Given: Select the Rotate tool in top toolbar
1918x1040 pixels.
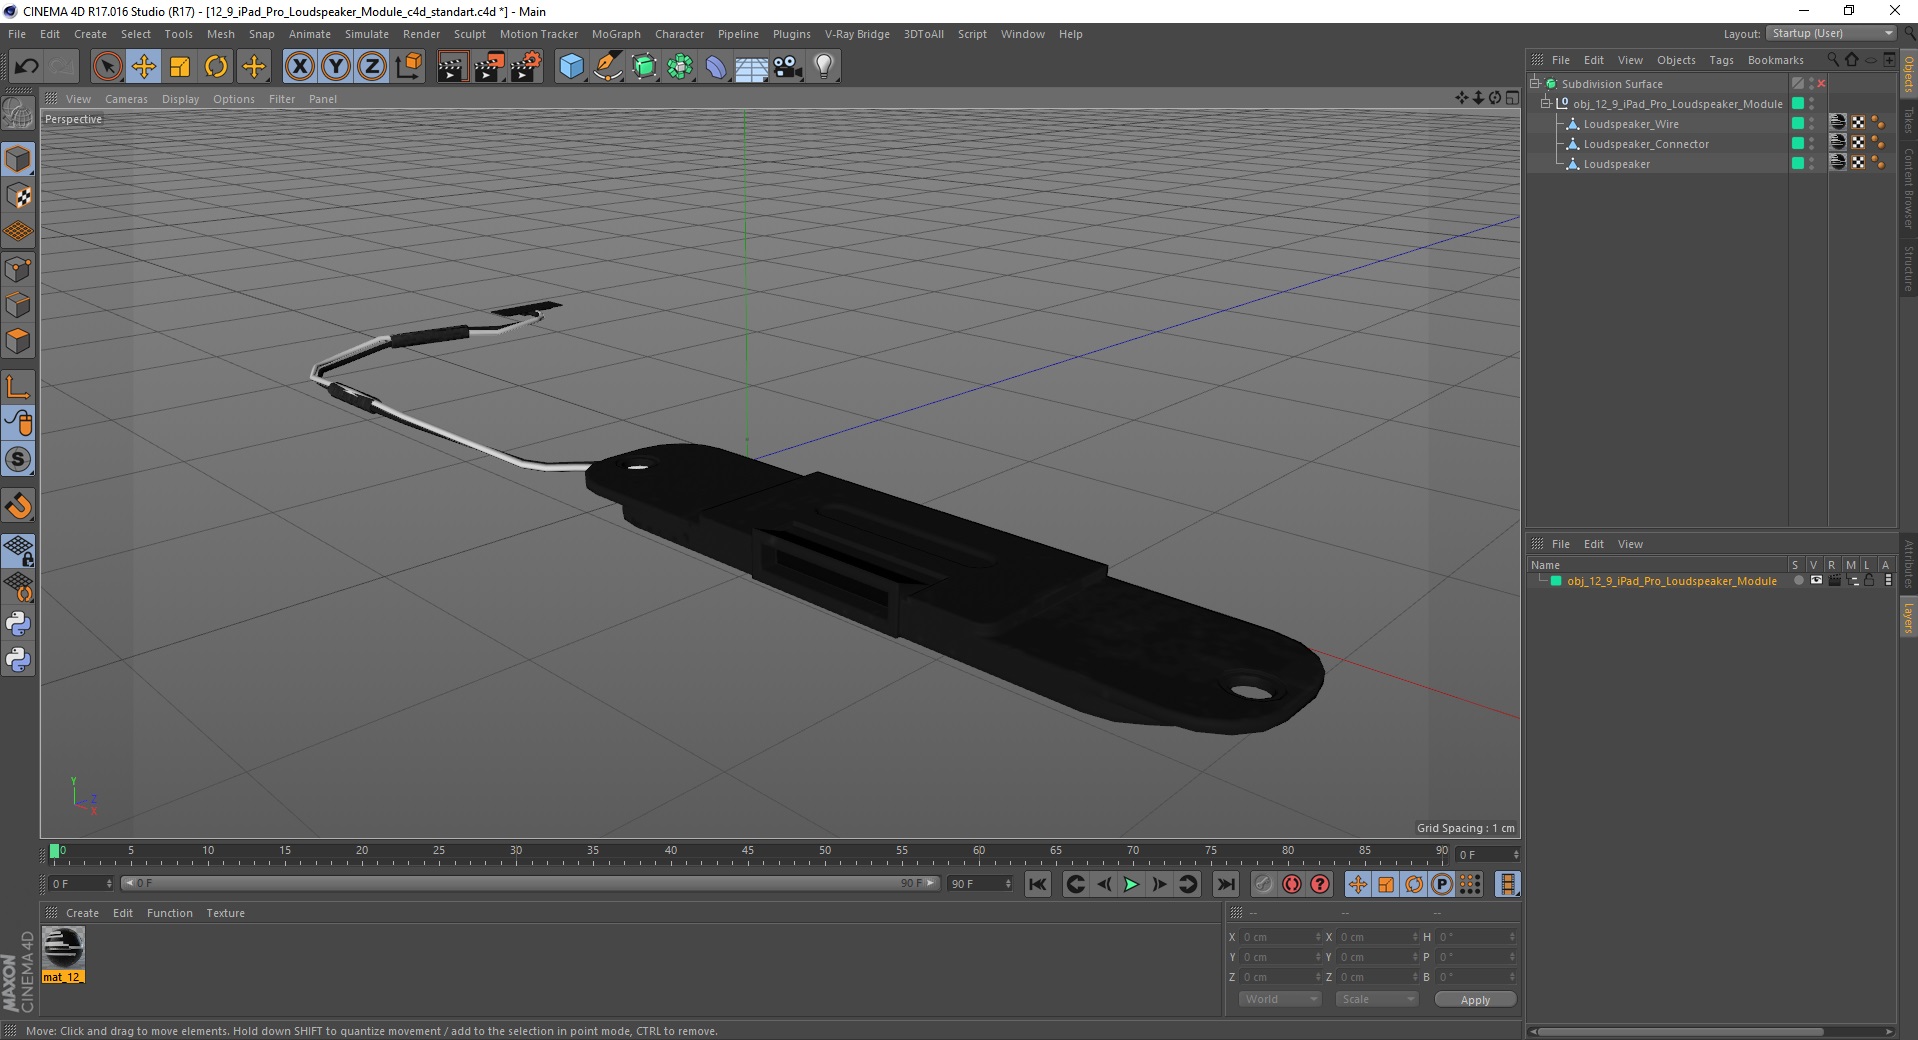Looking at the screenshot, I should [x=216, y=67].
